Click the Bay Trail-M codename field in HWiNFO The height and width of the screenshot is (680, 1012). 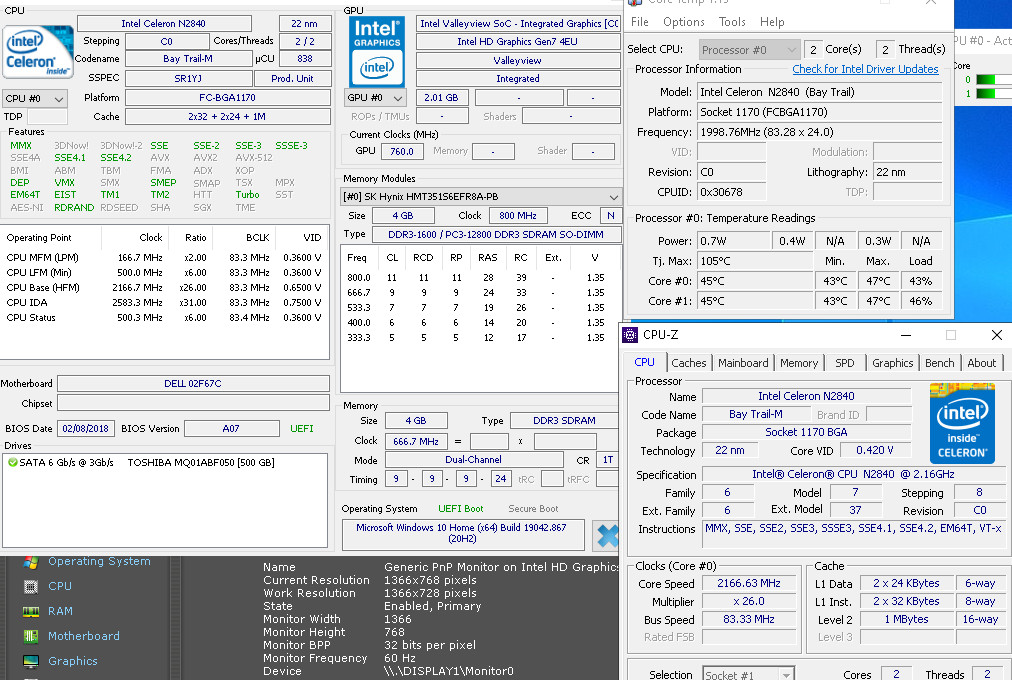[188, 59]
